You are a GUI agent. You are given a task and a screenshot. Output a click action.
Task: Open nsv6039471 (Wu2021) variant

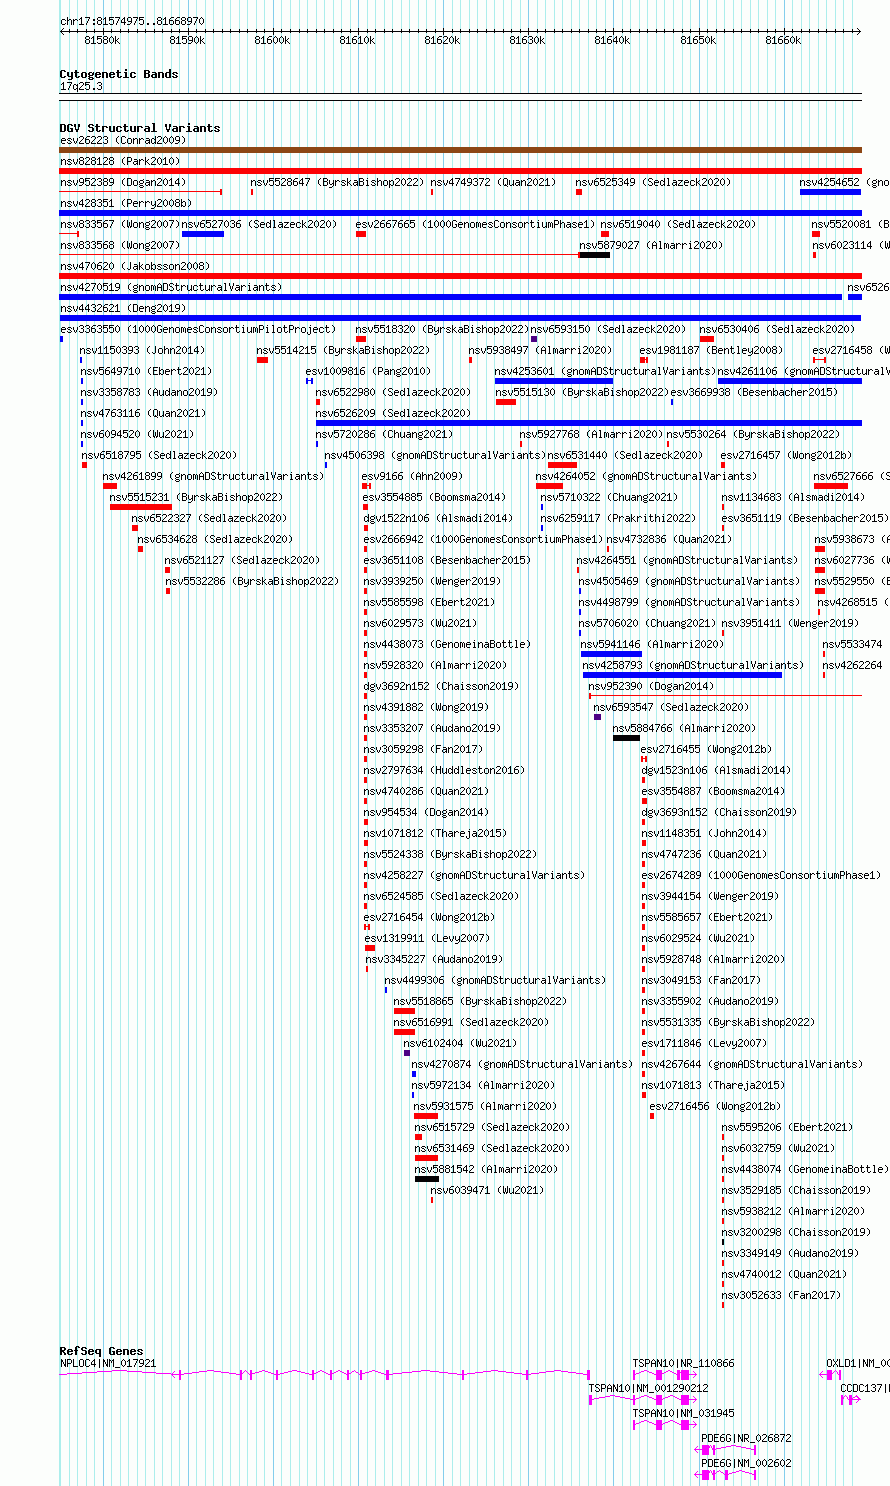(x=488, y=1190)
